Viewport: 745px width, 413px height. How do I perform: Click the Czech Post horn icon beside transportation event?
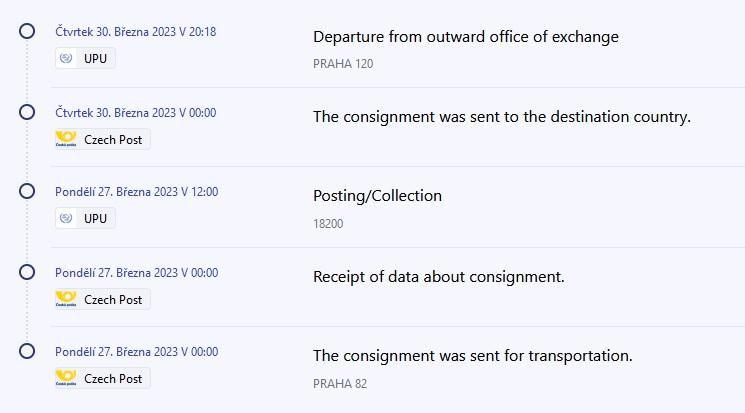tap(67, 378)
